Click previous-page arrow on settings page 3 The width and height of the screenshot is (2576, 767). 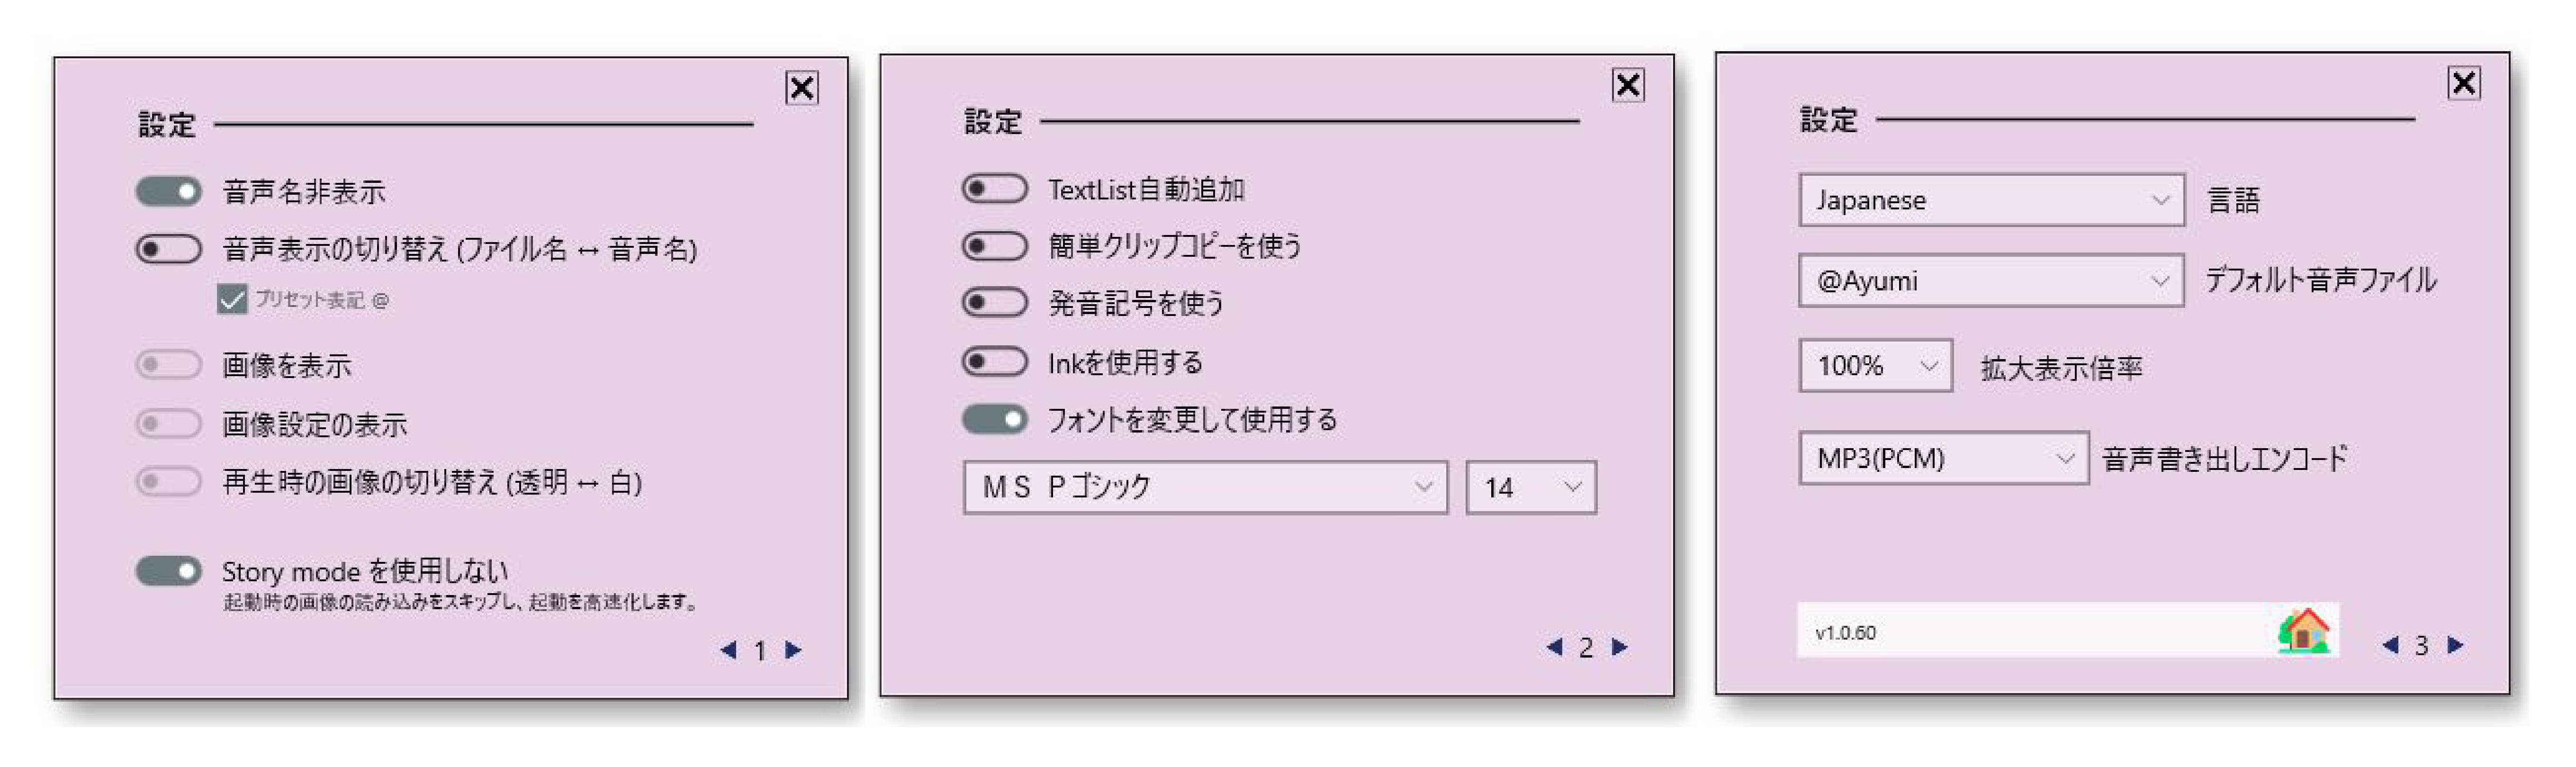2390,645
